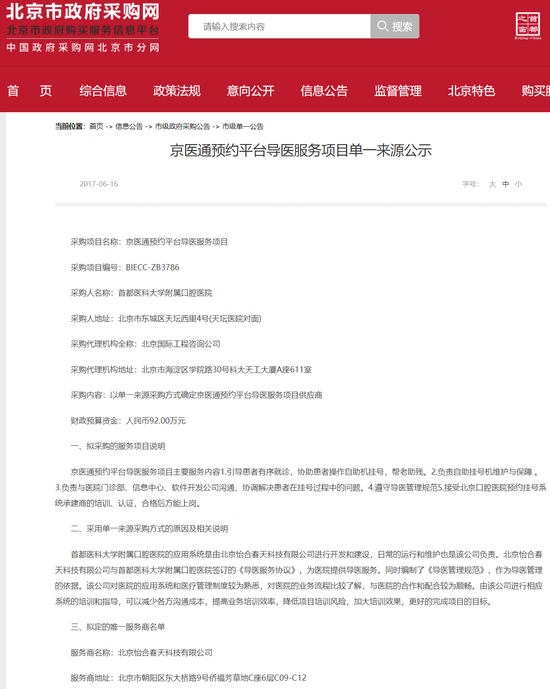Click the 采购内容 line
Image resolution: width=550 pixels, height=689 pixels.
pos(196,395)
